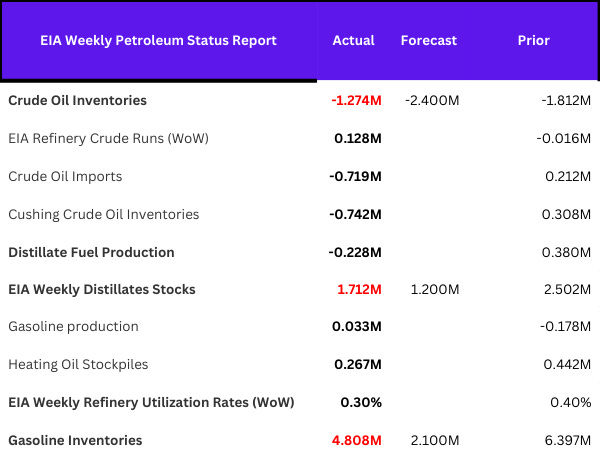Click forecast value 2.100M

pyautogui.click(x=435, y=440)
